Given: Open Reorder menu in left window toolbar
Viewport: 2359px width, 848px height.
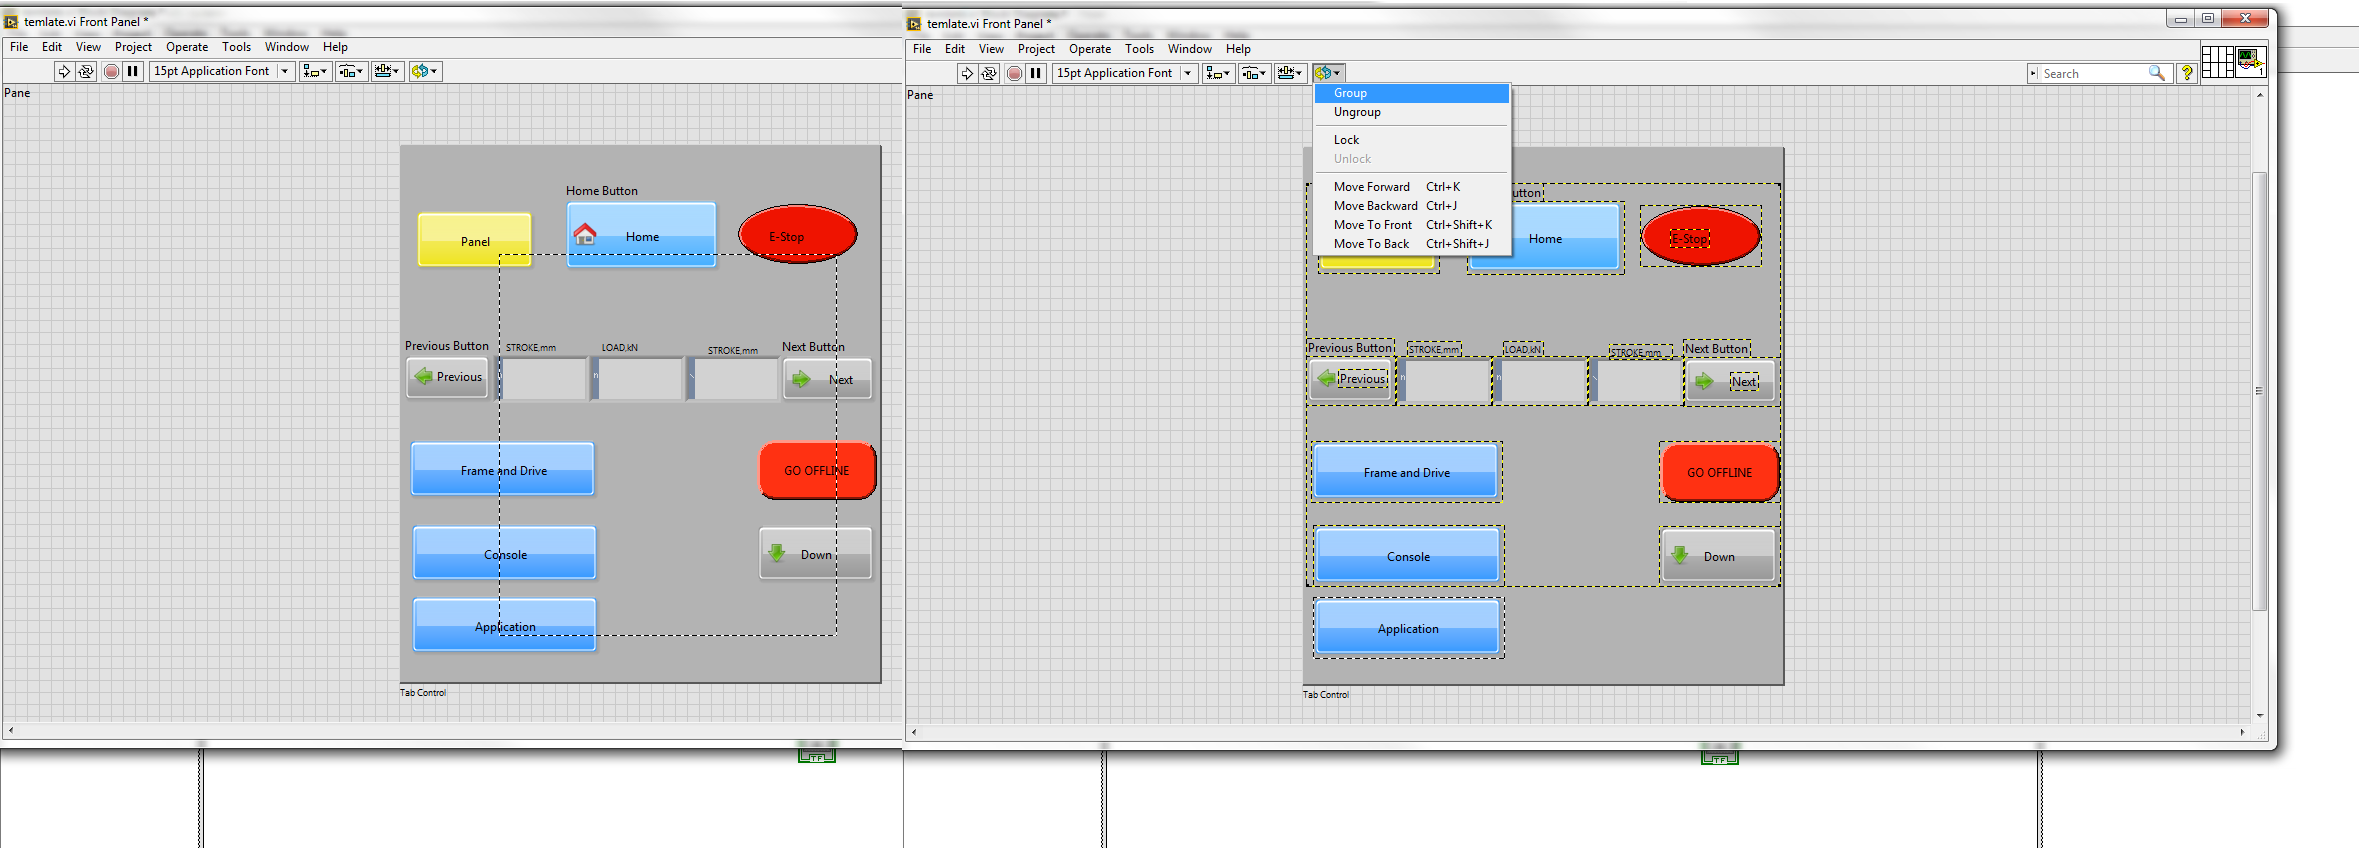Looking at the screenshot, I should (x=424, y=71).
